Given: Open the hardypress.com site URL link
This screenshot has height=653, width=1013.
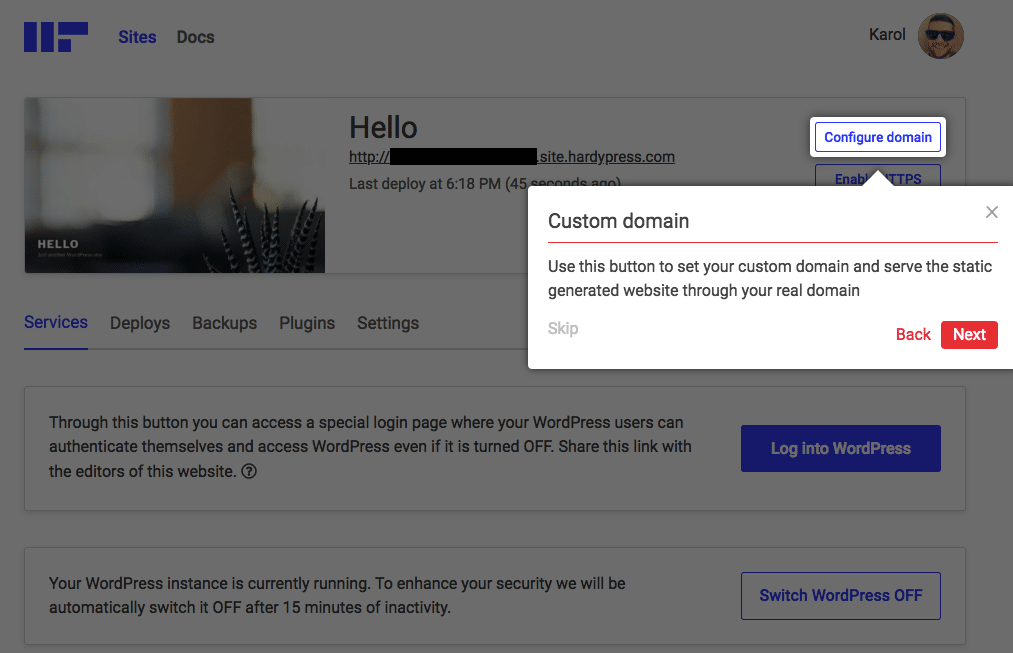Looking at the screenshot, I should 511,156.
